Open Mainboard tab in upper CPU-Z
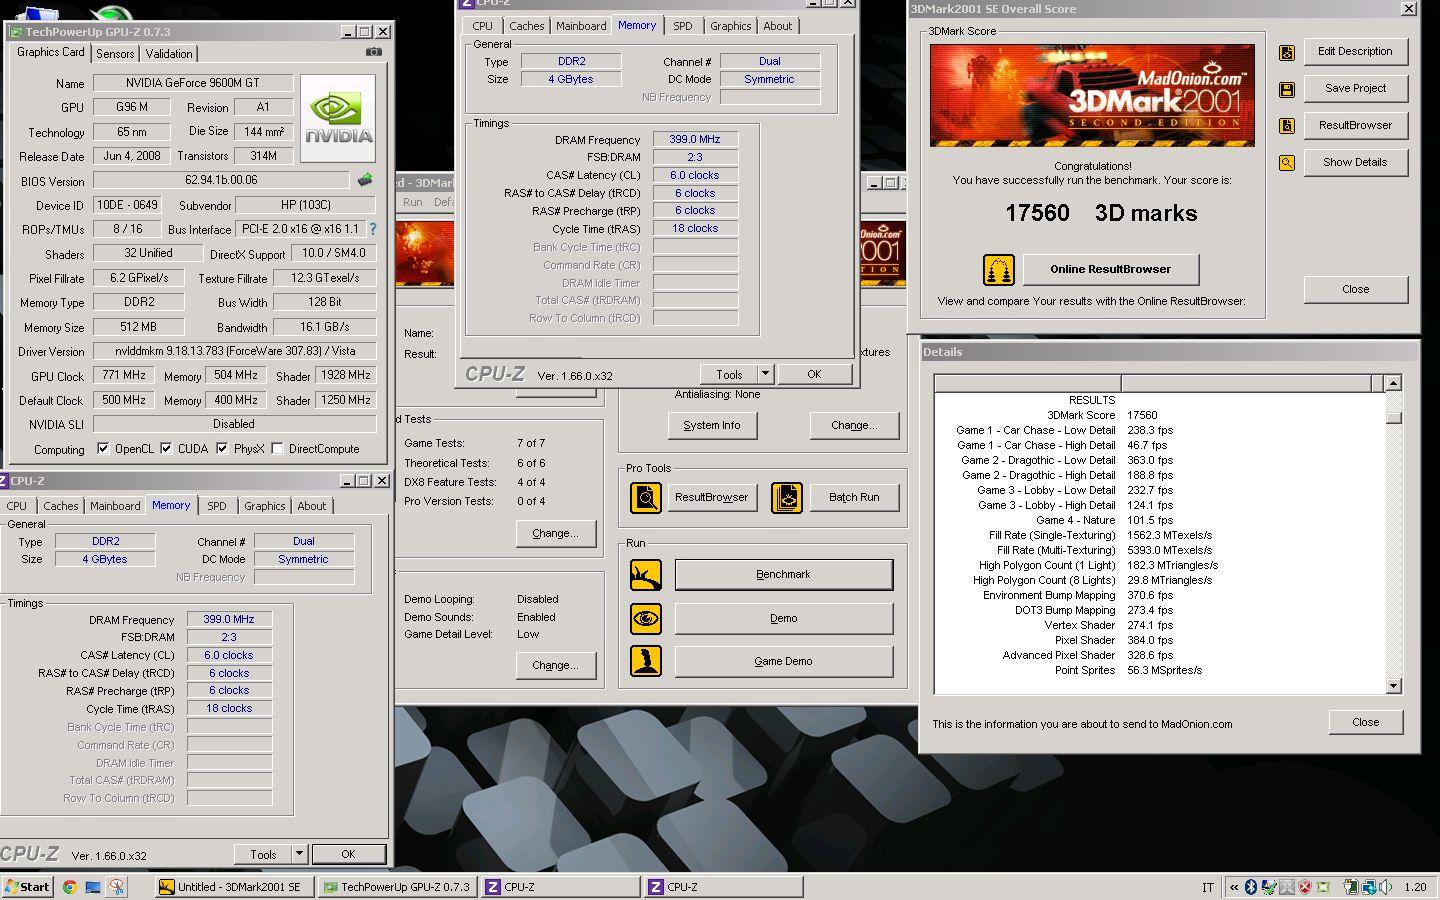 tap(581, 26)
